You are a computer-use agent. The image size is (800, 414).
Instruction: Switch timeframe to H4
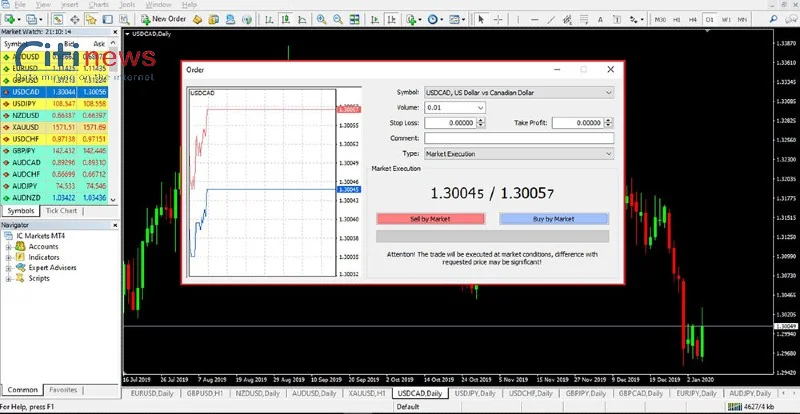pyautogui.click(x=692, y=19)
